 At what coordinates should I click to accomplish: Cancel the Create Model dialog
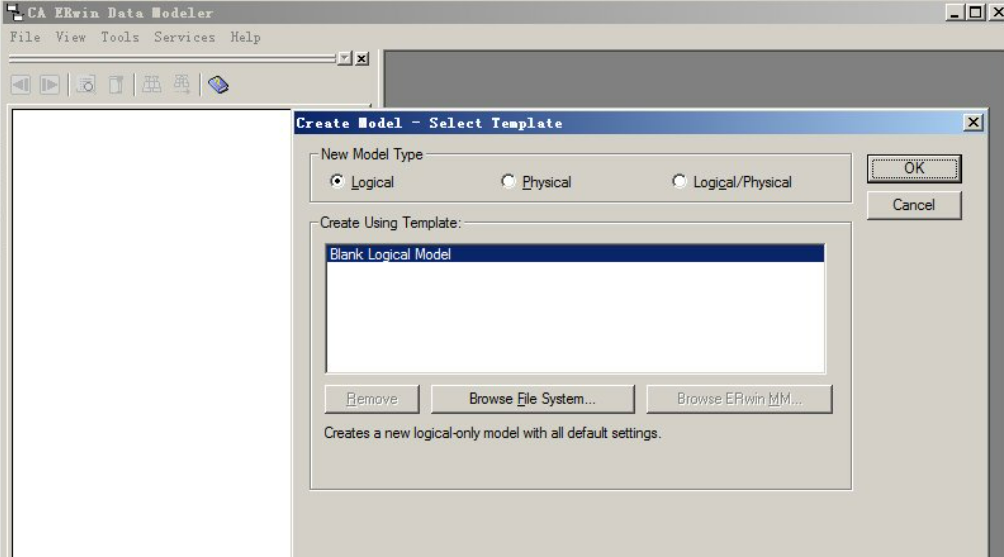(x=914, y=205)
